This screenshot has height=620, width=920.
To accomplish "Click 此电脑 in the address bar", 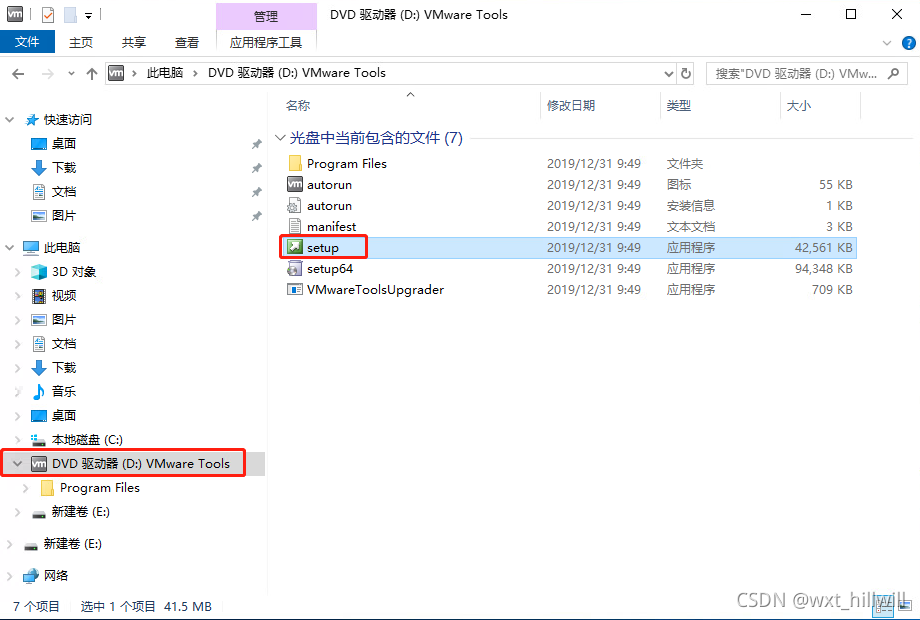I will pyautogui.click(x=165, y=73).
